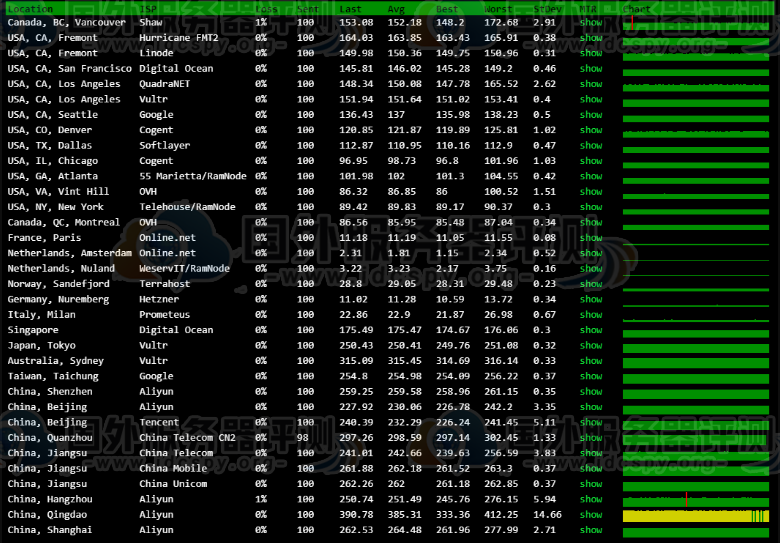Click the Last column header
Viewport: 780px width, 543px height.
(350, 9)
